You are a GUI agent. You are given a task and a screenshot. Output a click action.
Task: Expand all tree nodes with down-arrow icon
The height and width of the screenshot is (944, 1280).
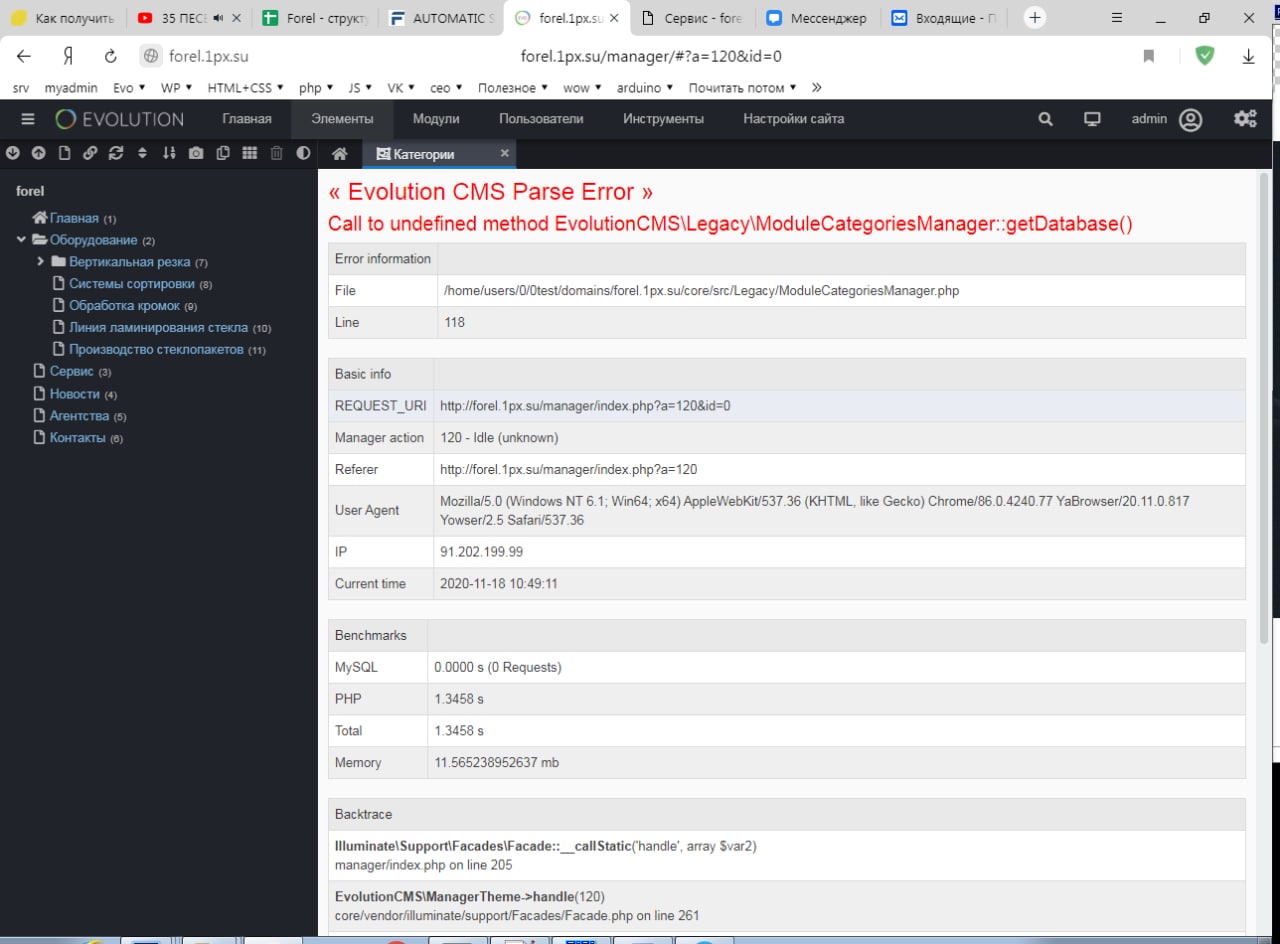(13, 153)
